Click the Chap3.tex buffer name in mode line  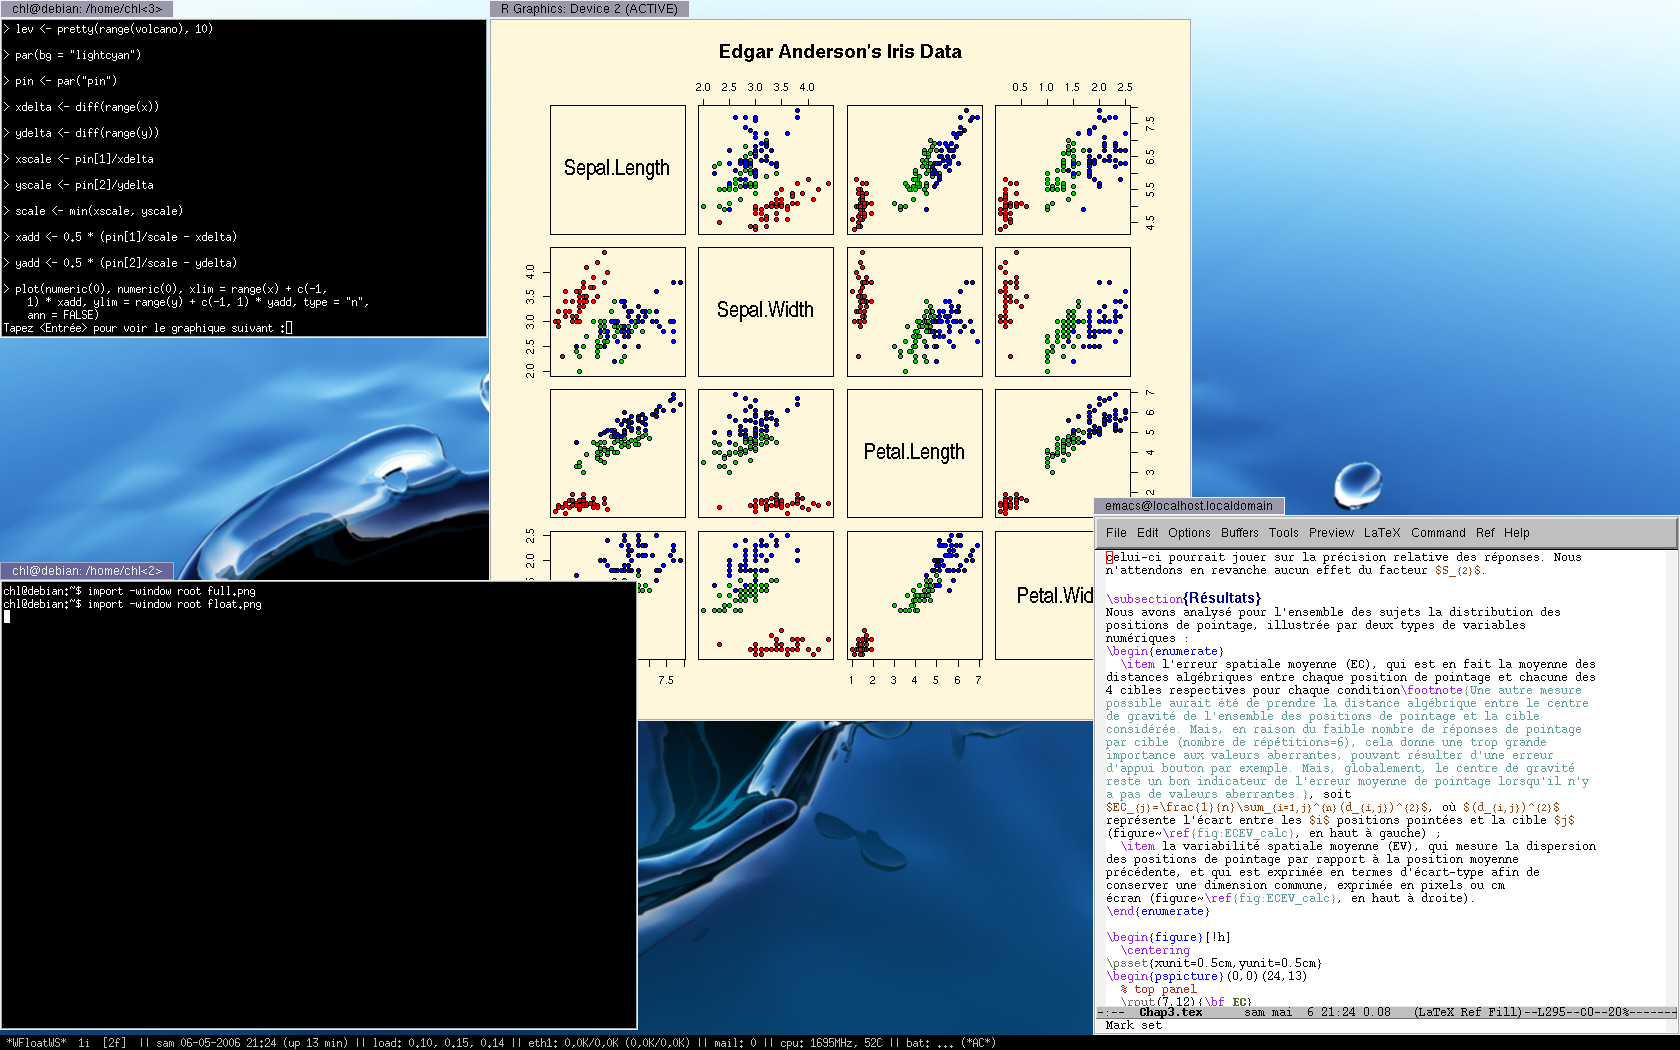[x=1170, y=1012]
